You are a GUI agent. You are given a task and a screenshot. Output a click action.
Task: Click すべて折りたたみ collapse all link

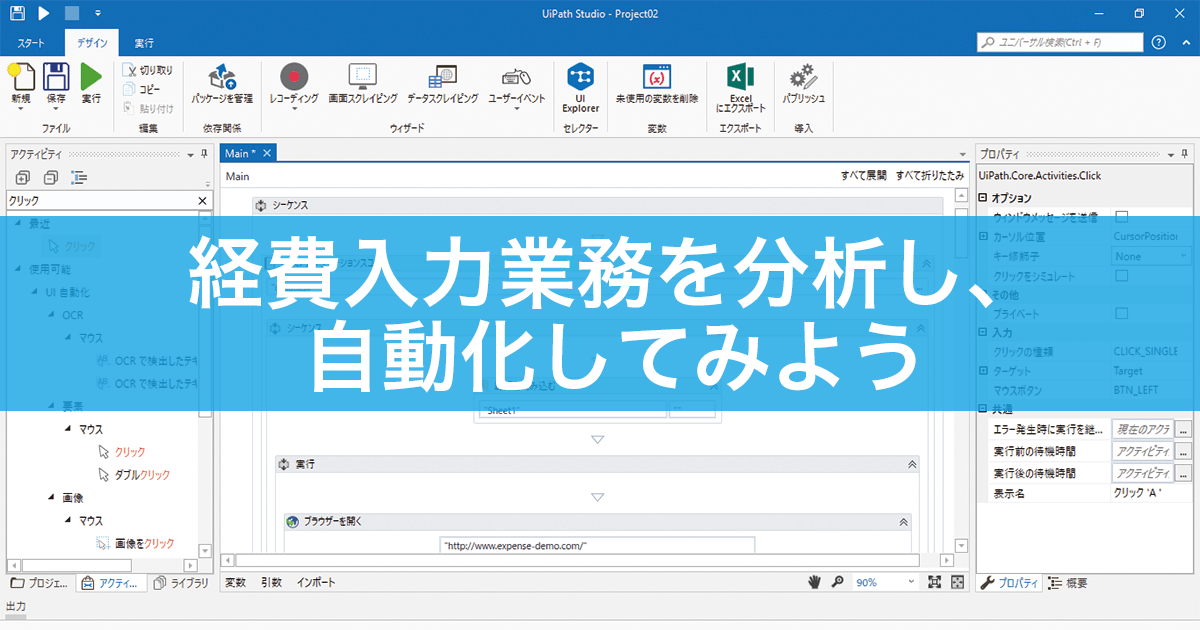[930, 175]
